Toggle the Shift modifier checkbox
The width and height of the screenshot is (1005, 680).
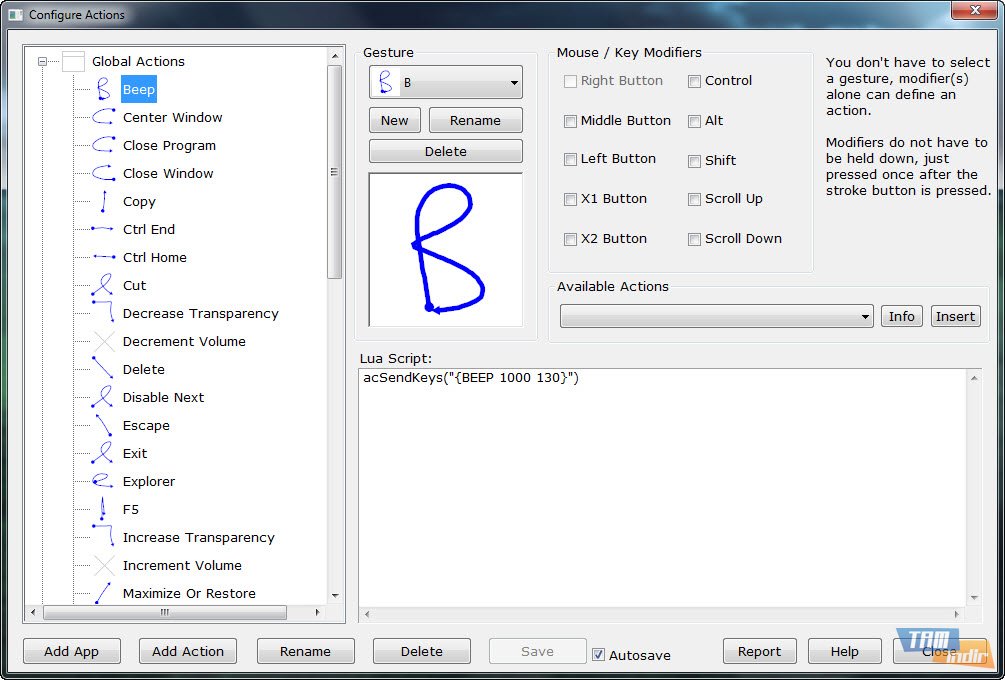point(694,161)
